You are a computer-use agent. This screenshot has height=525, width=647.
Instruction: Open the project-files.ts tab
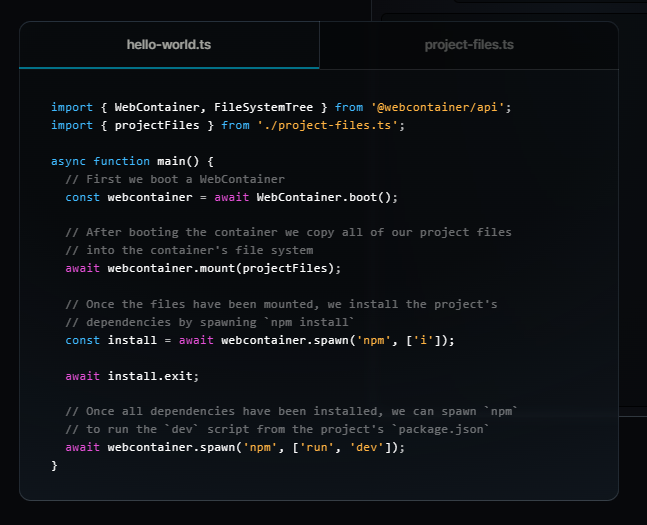point(468,45)
